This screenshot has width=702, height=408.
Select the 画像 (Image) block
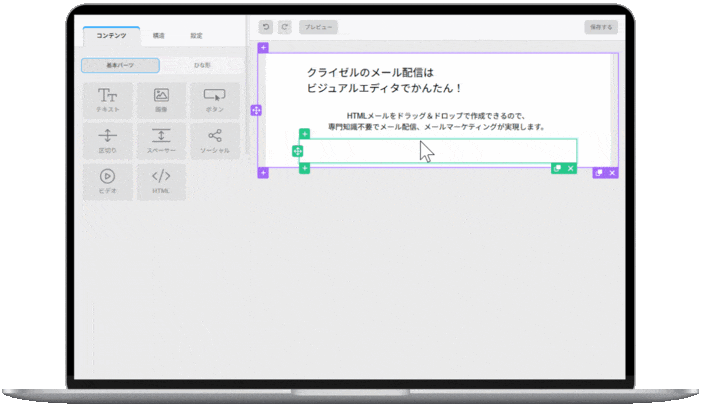pos(161,100)
